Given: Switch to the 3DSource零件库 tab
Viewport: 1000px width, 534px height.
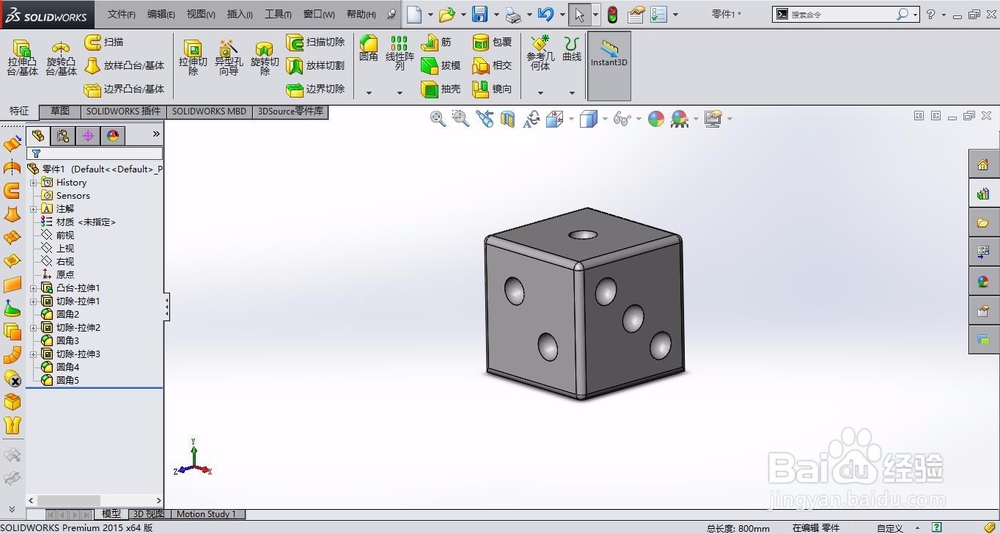Looking at the screenshot, I should tap(290, 111).
